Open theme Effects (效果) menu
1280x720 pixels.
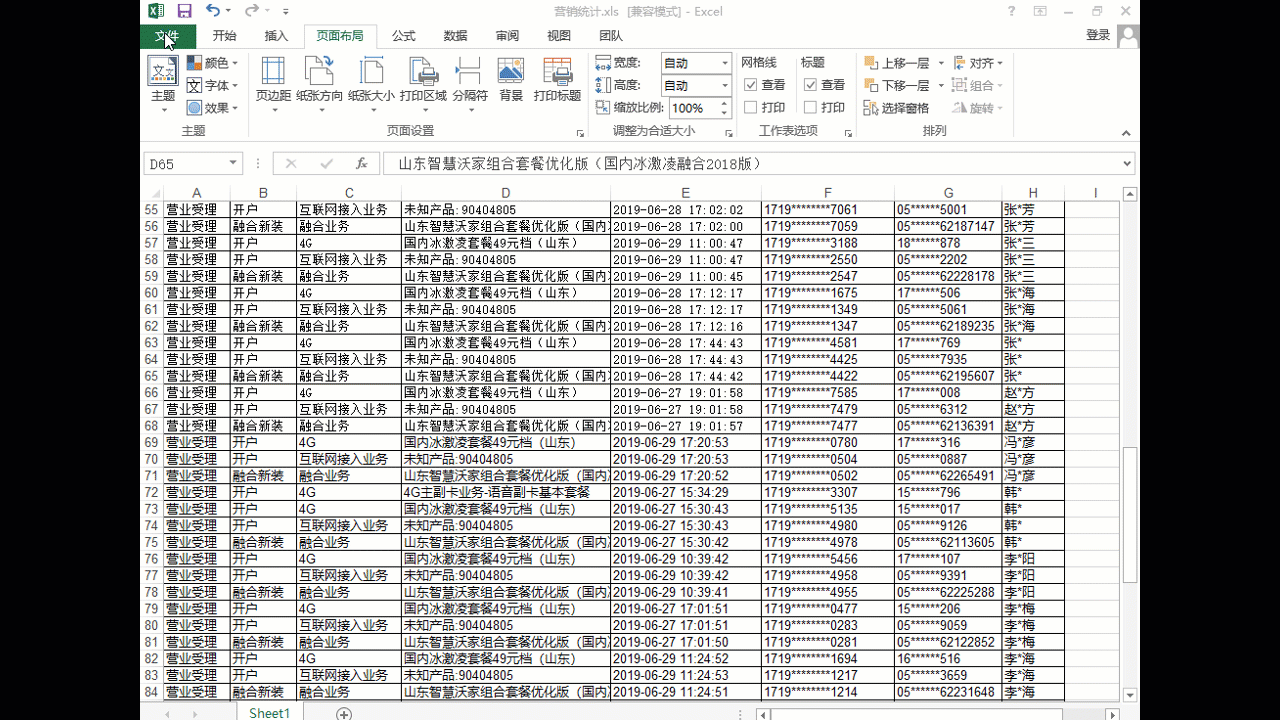(x=213, y=108)
